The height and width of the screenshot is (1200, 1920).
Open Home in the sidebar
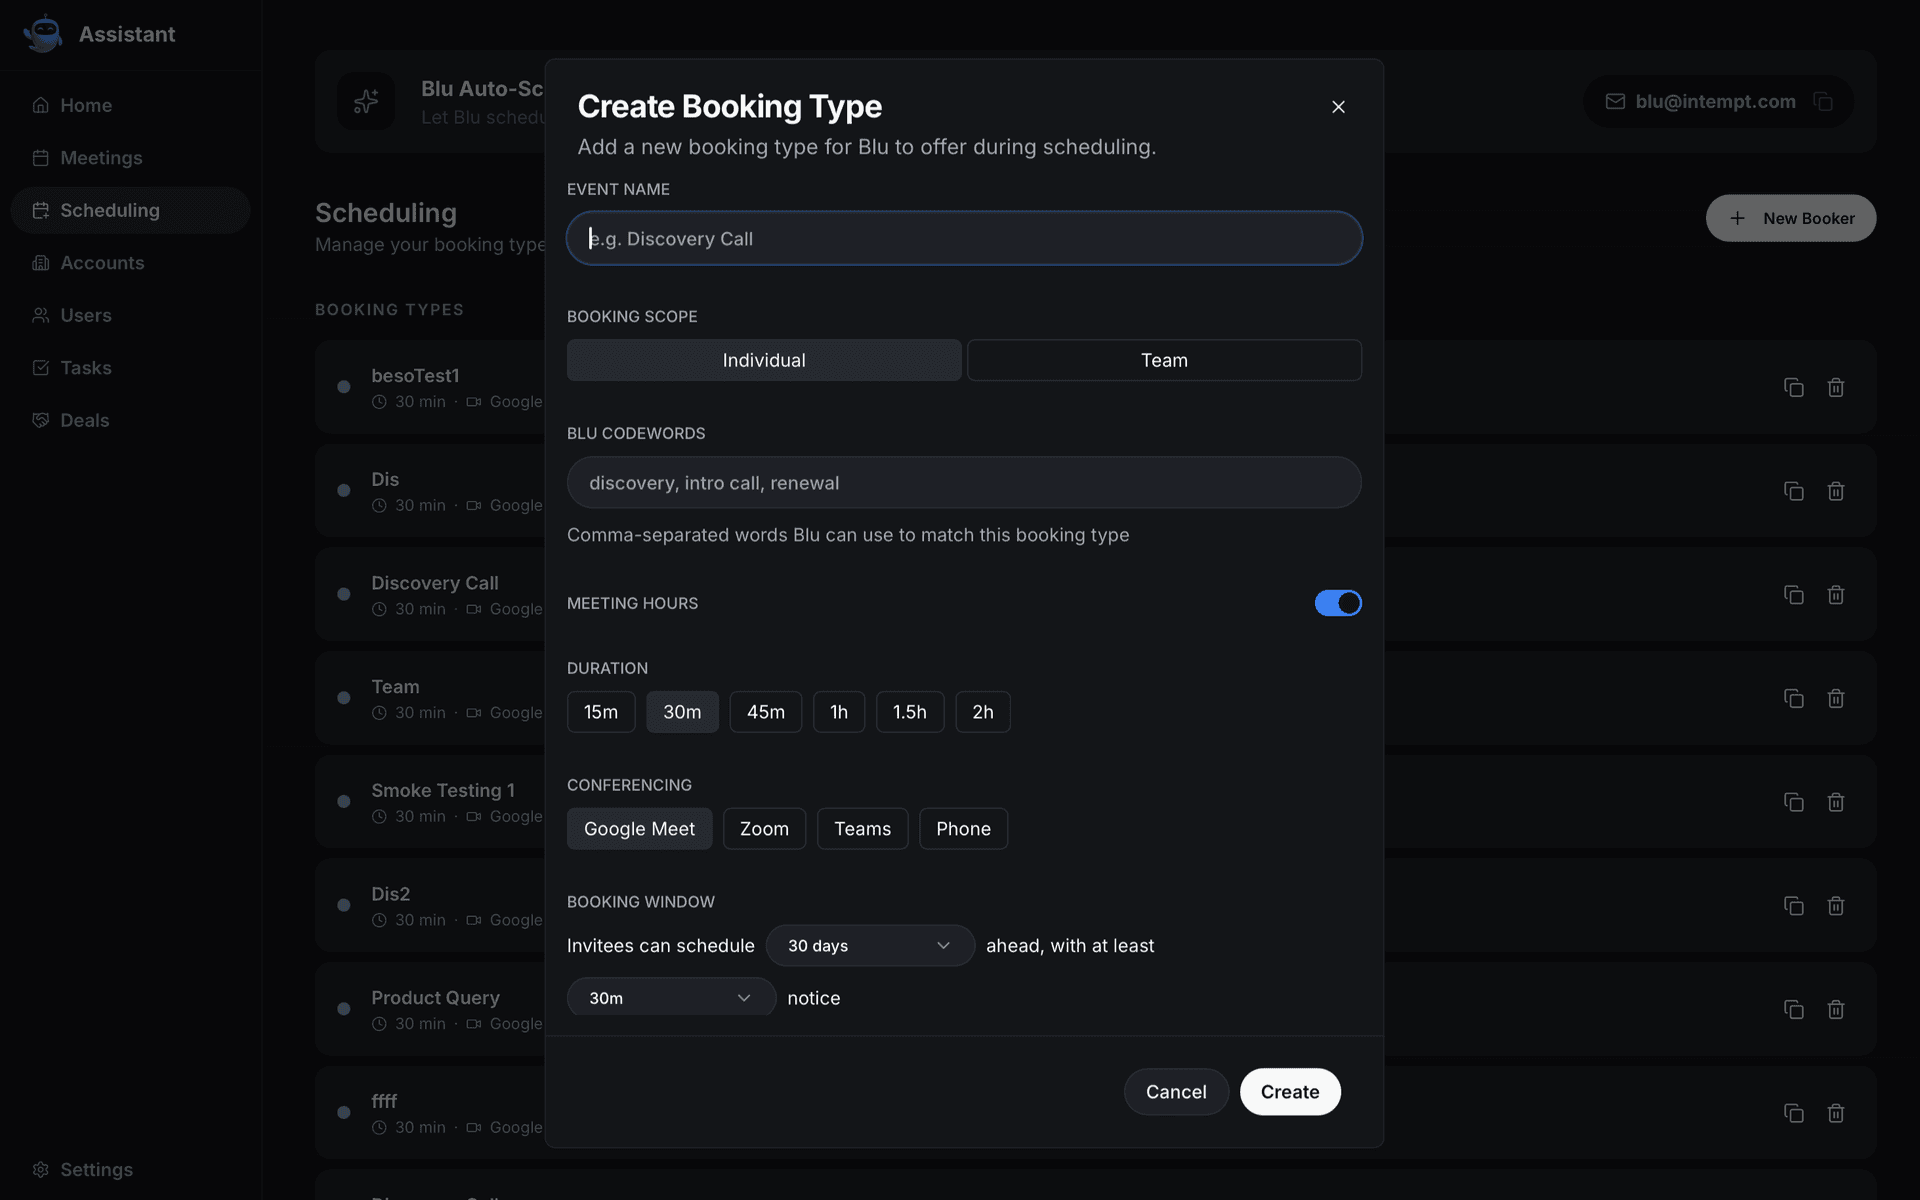[130, 105]
